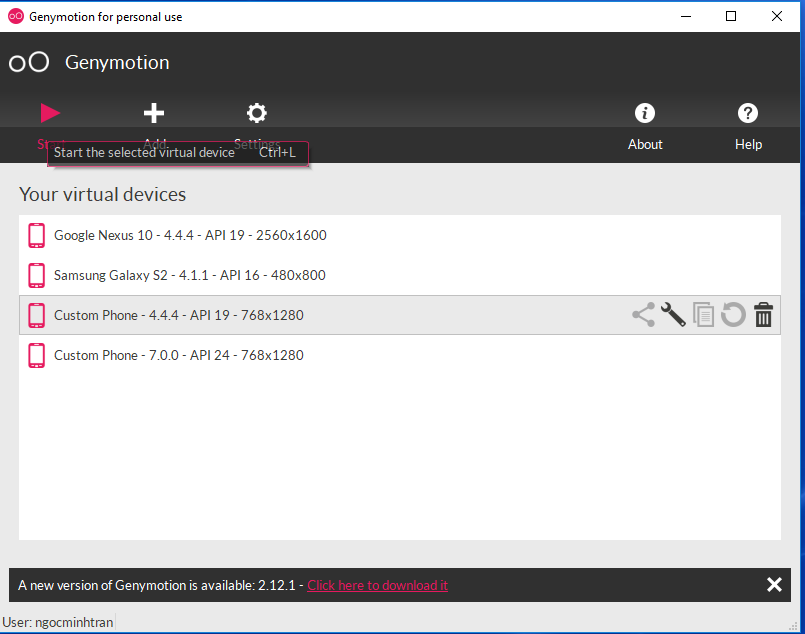Click the Google Nexus 10 phone icon
Image resolution: width=805 pixels, height=634 pixels.
point(36,235)
